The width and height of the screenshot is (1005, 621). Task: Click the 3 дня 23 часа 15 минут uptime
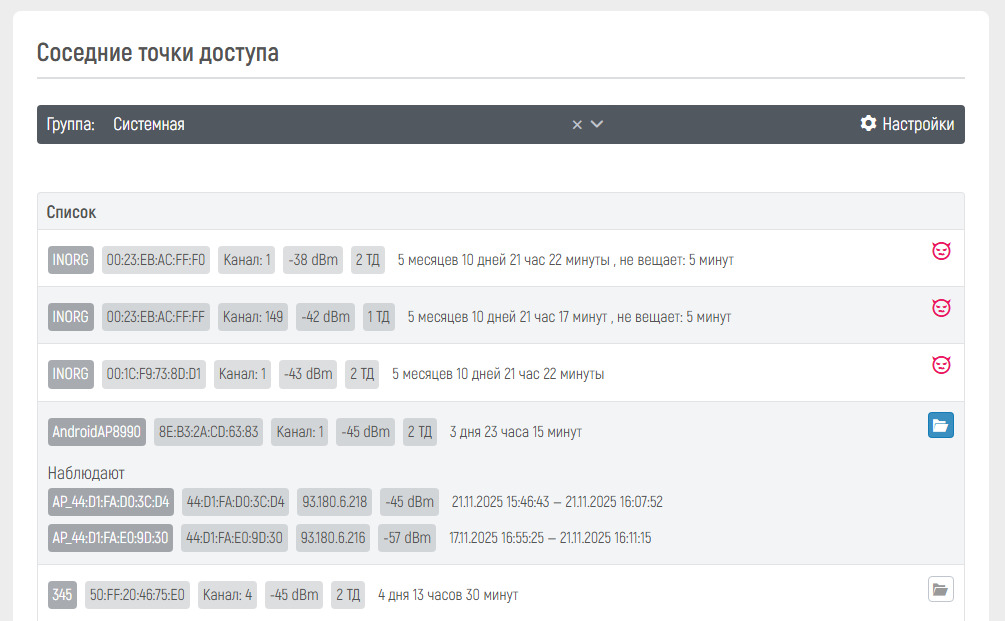coord(516,432)
